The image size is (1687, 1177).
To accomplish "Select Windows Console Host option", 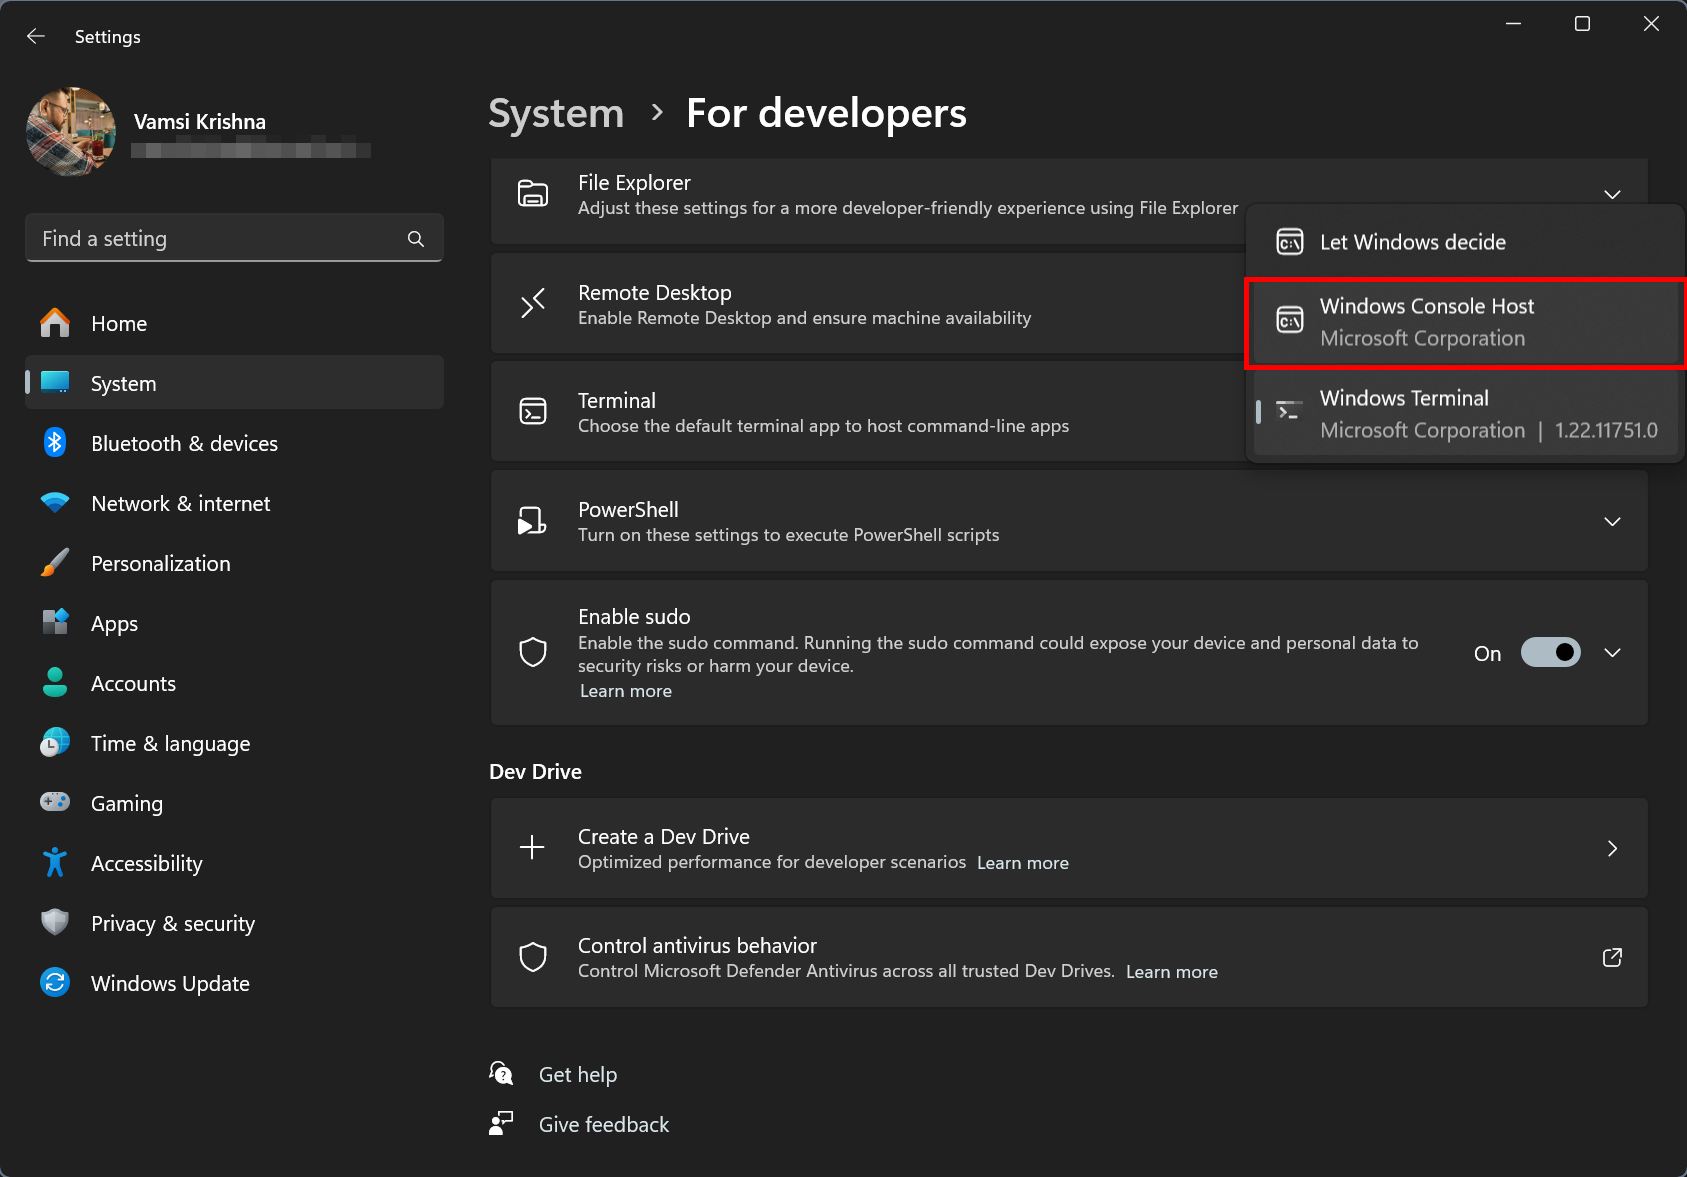I will [1465, 322].
